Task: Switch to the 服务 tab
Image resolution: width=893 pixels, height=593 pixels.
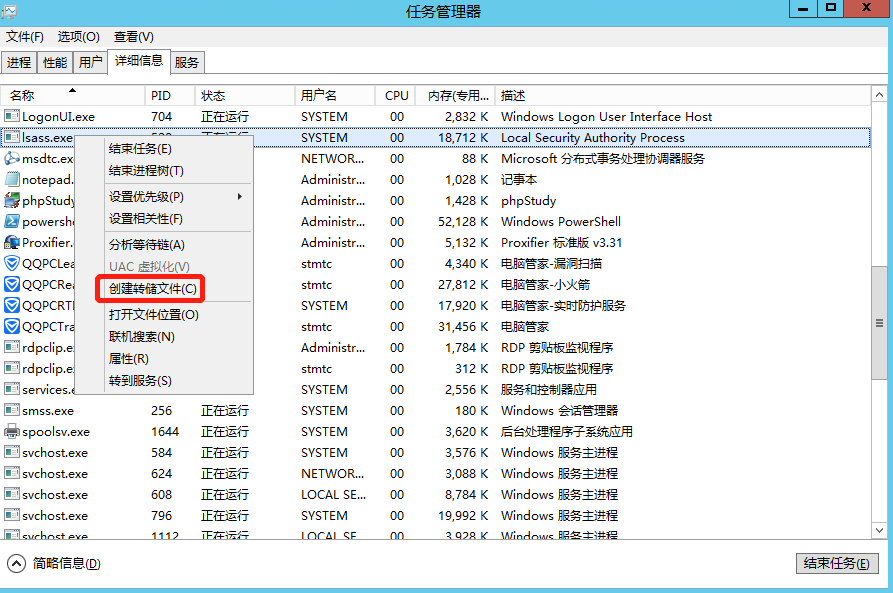Action: (187, 62)
